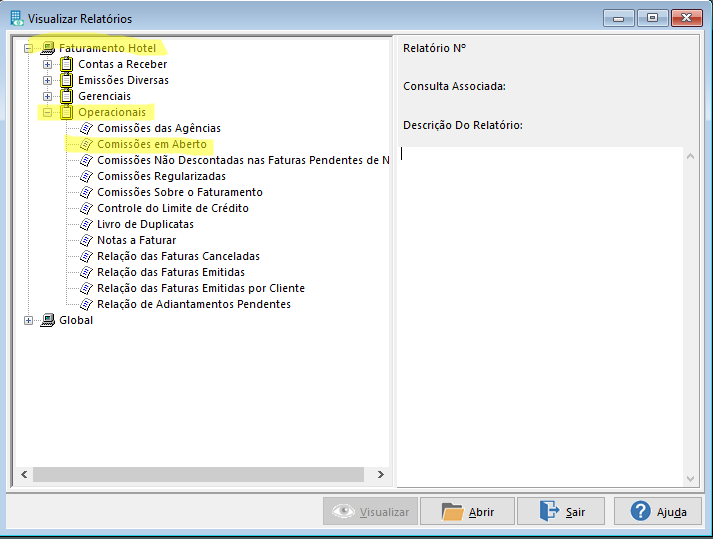The image size is (713, 539).
Task: Click the Operacionais clipboard icon
Action: click(x=66, y=112)
